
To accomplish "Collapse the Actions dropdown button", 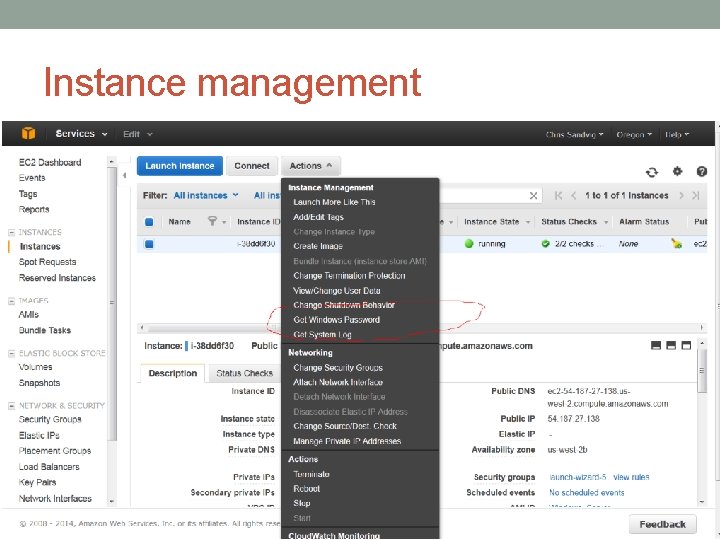I will tap(310, 166).
